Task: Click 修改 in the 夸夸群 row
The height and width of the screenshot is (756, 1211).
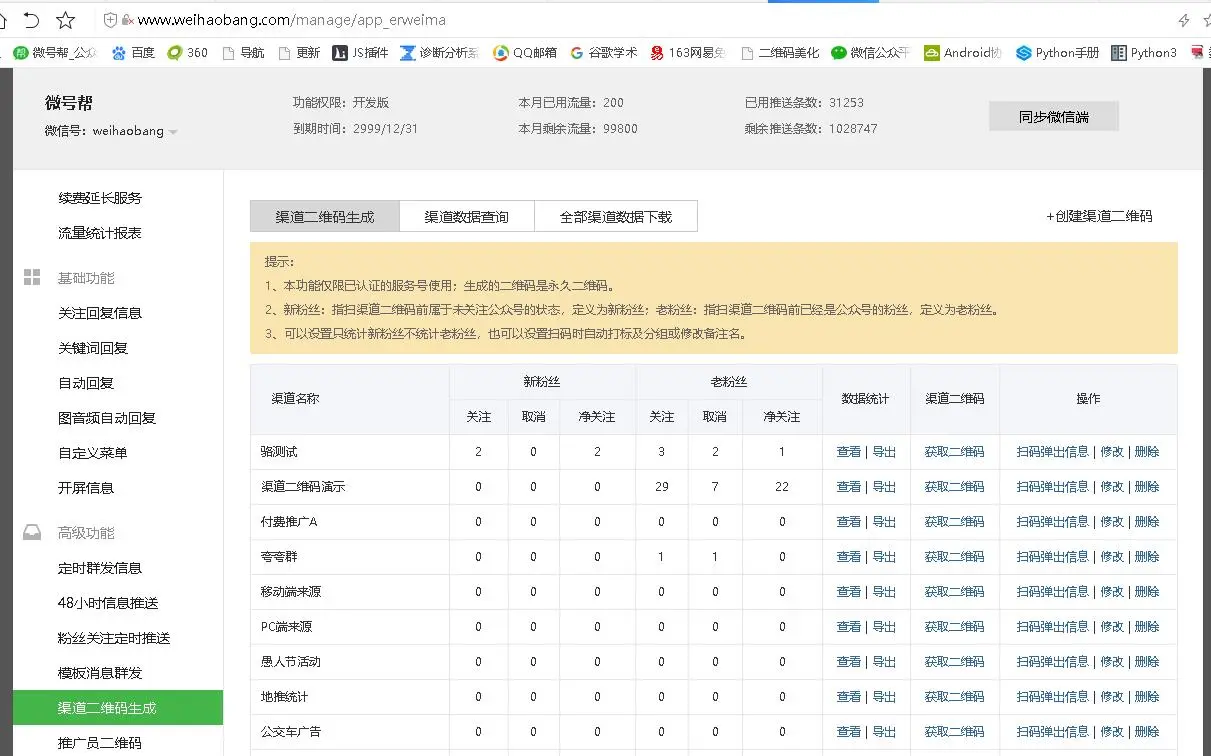Action: (x=1112, y=557)
